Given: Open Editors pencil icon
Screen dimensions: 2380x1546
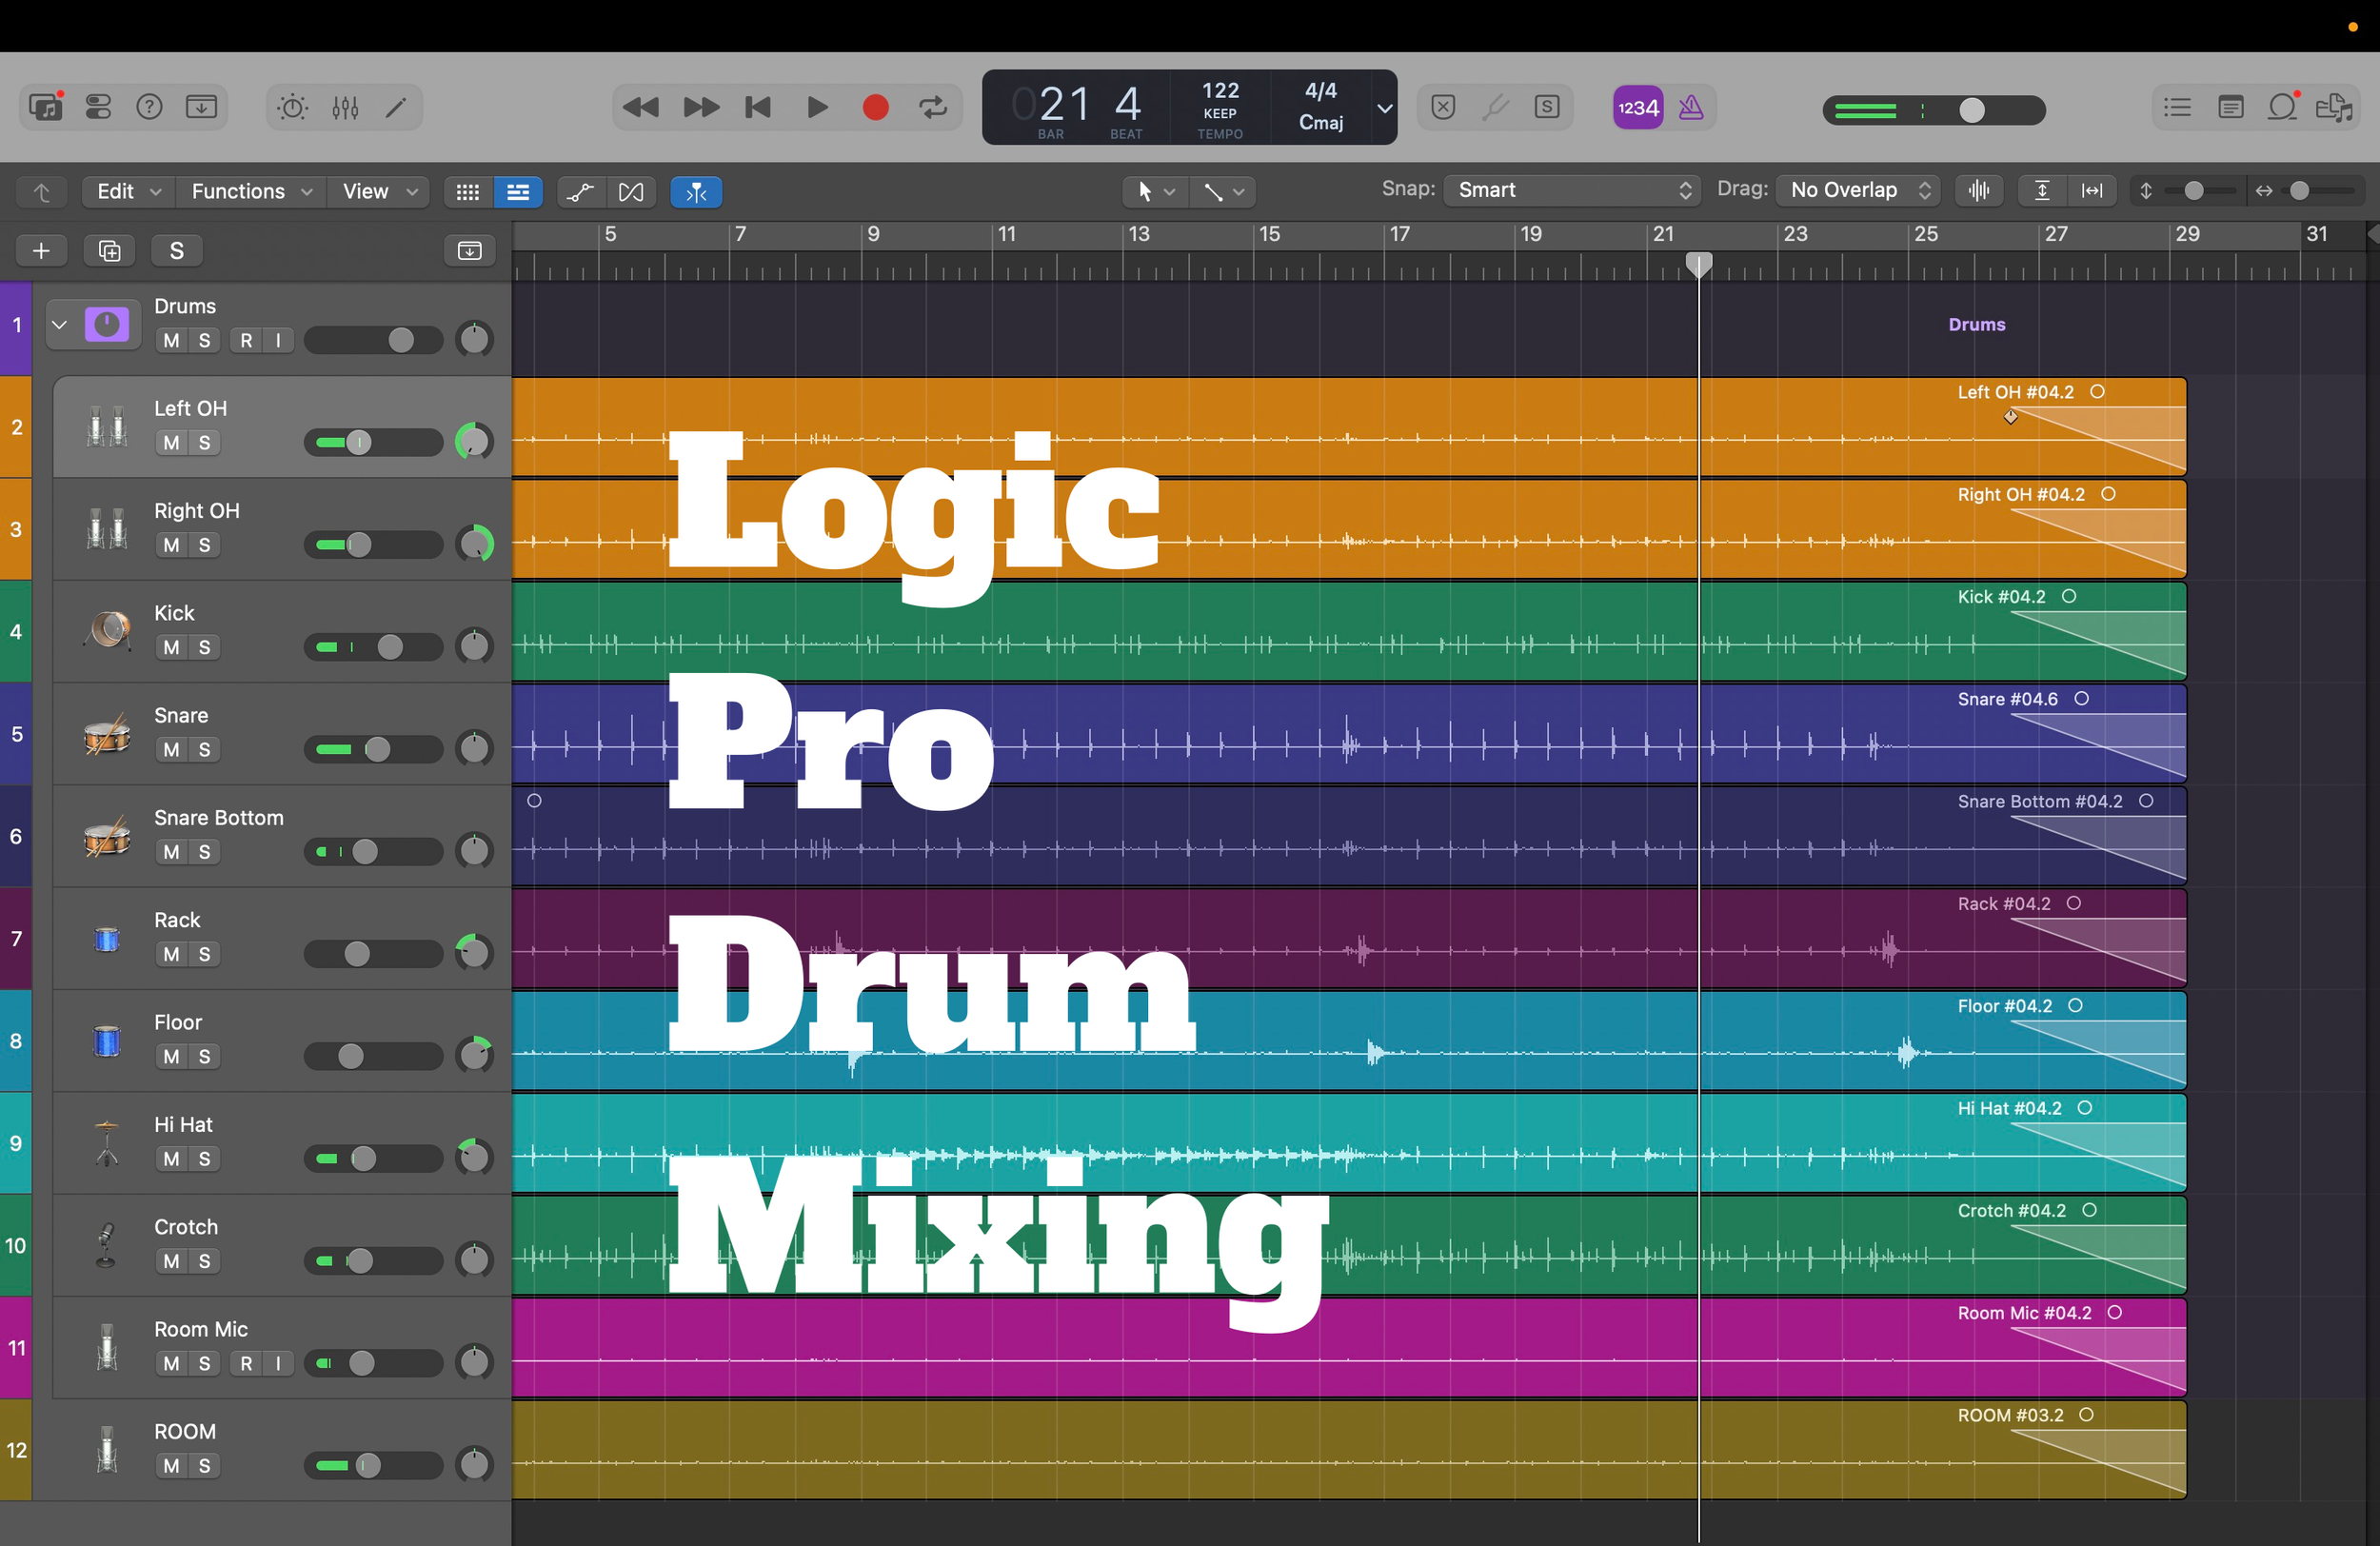Looking at the screenshot, I should (396, 107).
